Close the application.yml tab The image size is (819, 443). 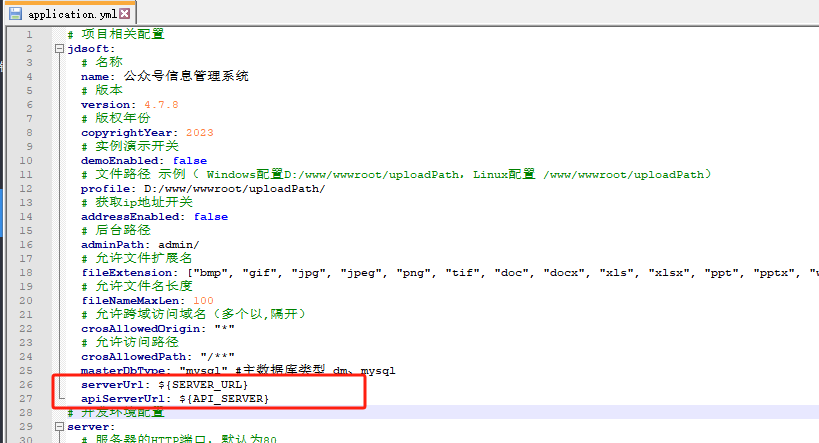pyautogui.click(x=127, y=15)
